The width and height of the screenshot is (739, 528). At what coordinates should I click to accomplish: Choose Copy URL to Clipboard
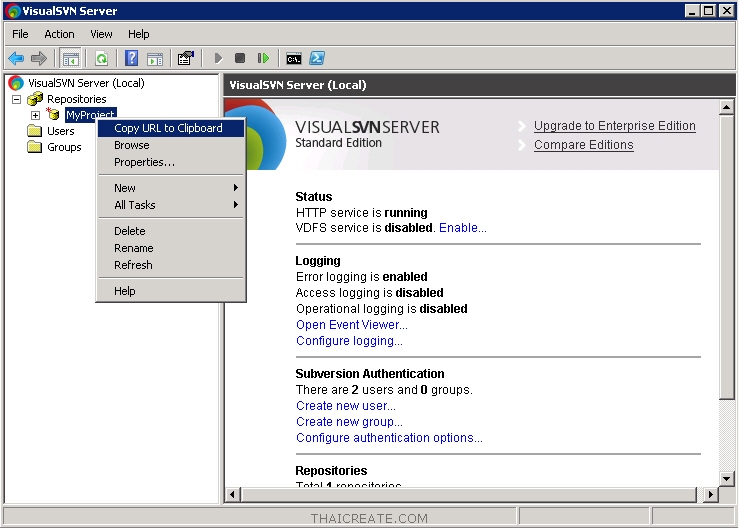(171, 128)
